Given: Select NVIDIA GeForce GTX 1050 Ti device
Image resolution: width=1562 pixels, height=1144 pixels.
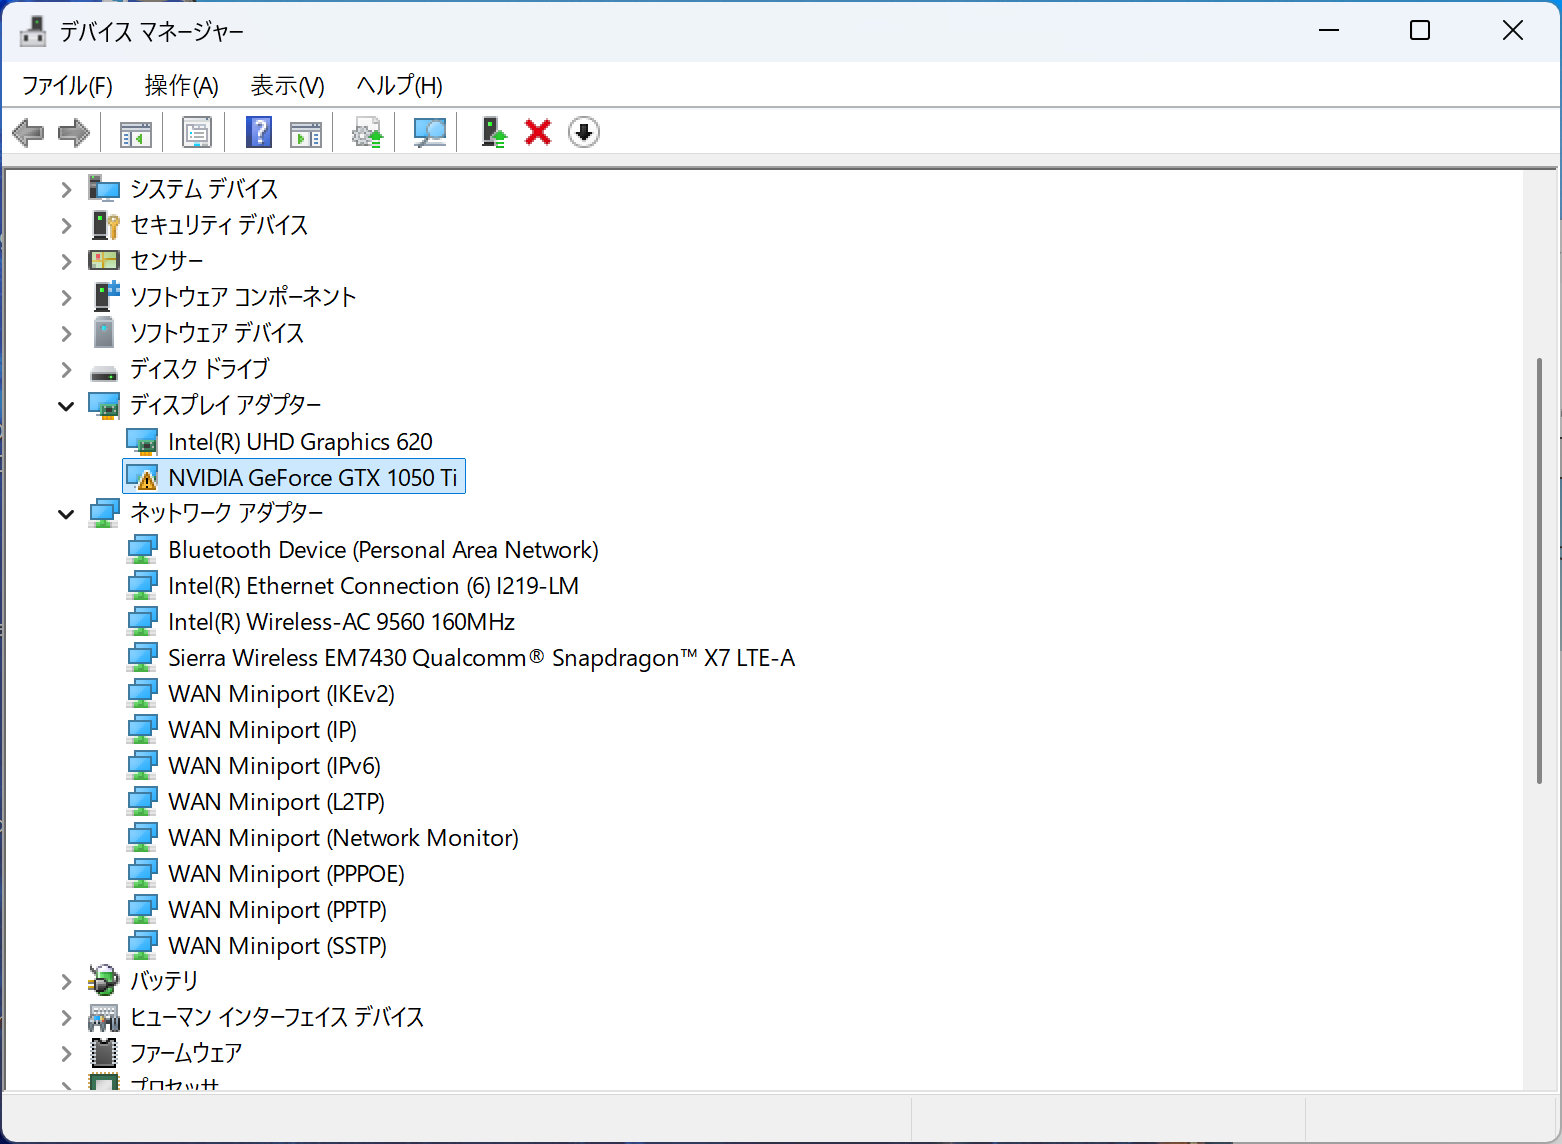Looking at the screenshot, I should pos(312,478).
